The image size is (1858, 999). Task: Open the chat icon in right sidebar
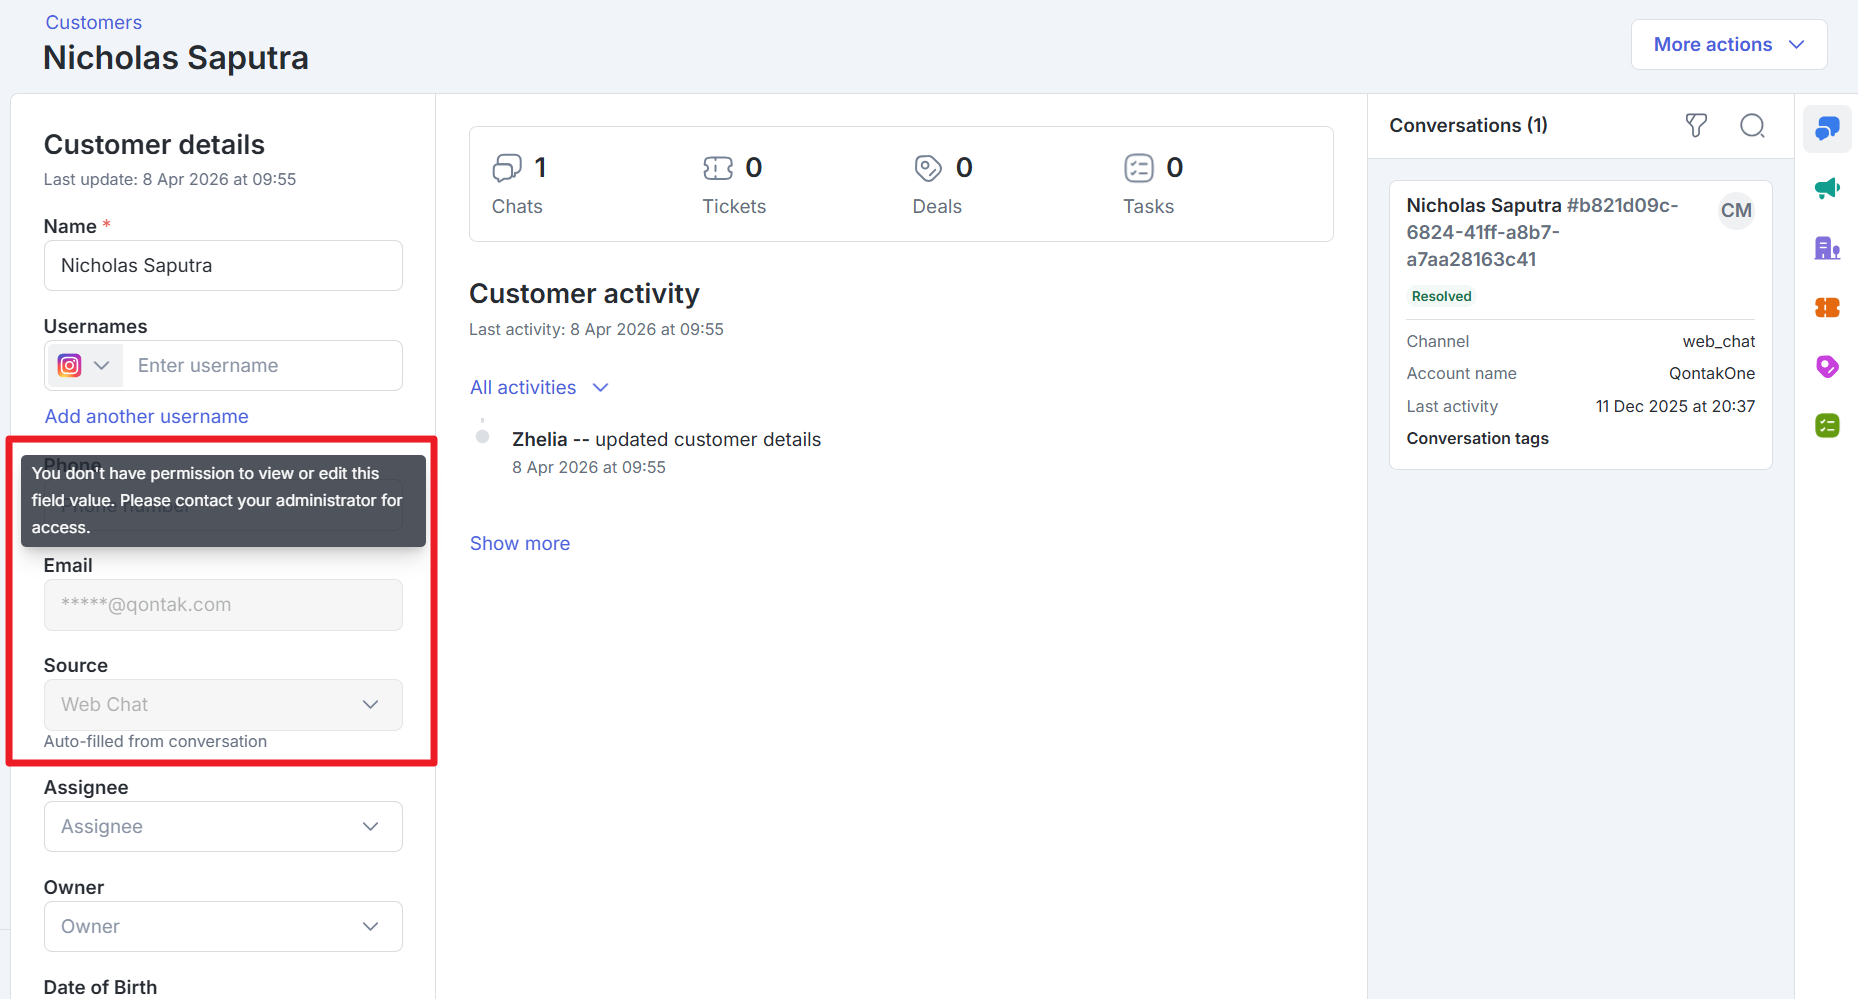(x=1827, y=129)
